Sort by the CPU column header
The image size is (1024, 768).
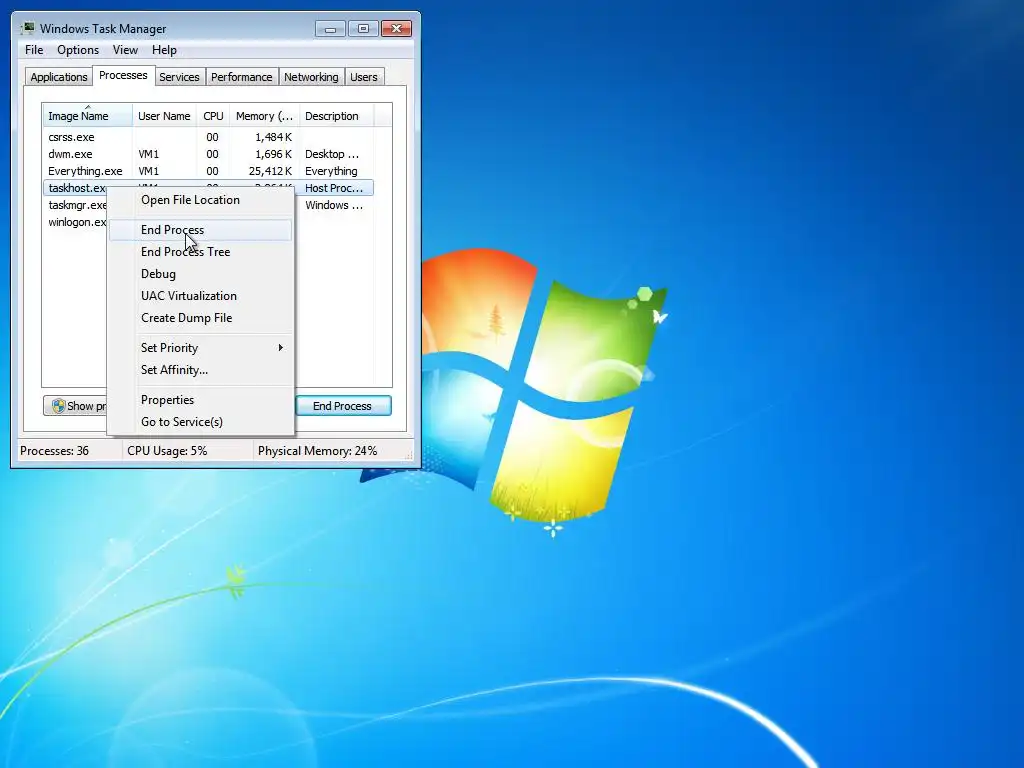213,116
